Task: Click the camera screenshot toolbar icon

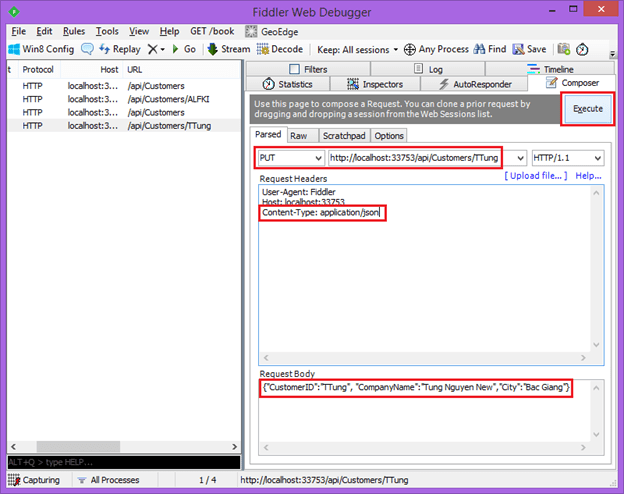Action: click(x=564, y=49)
